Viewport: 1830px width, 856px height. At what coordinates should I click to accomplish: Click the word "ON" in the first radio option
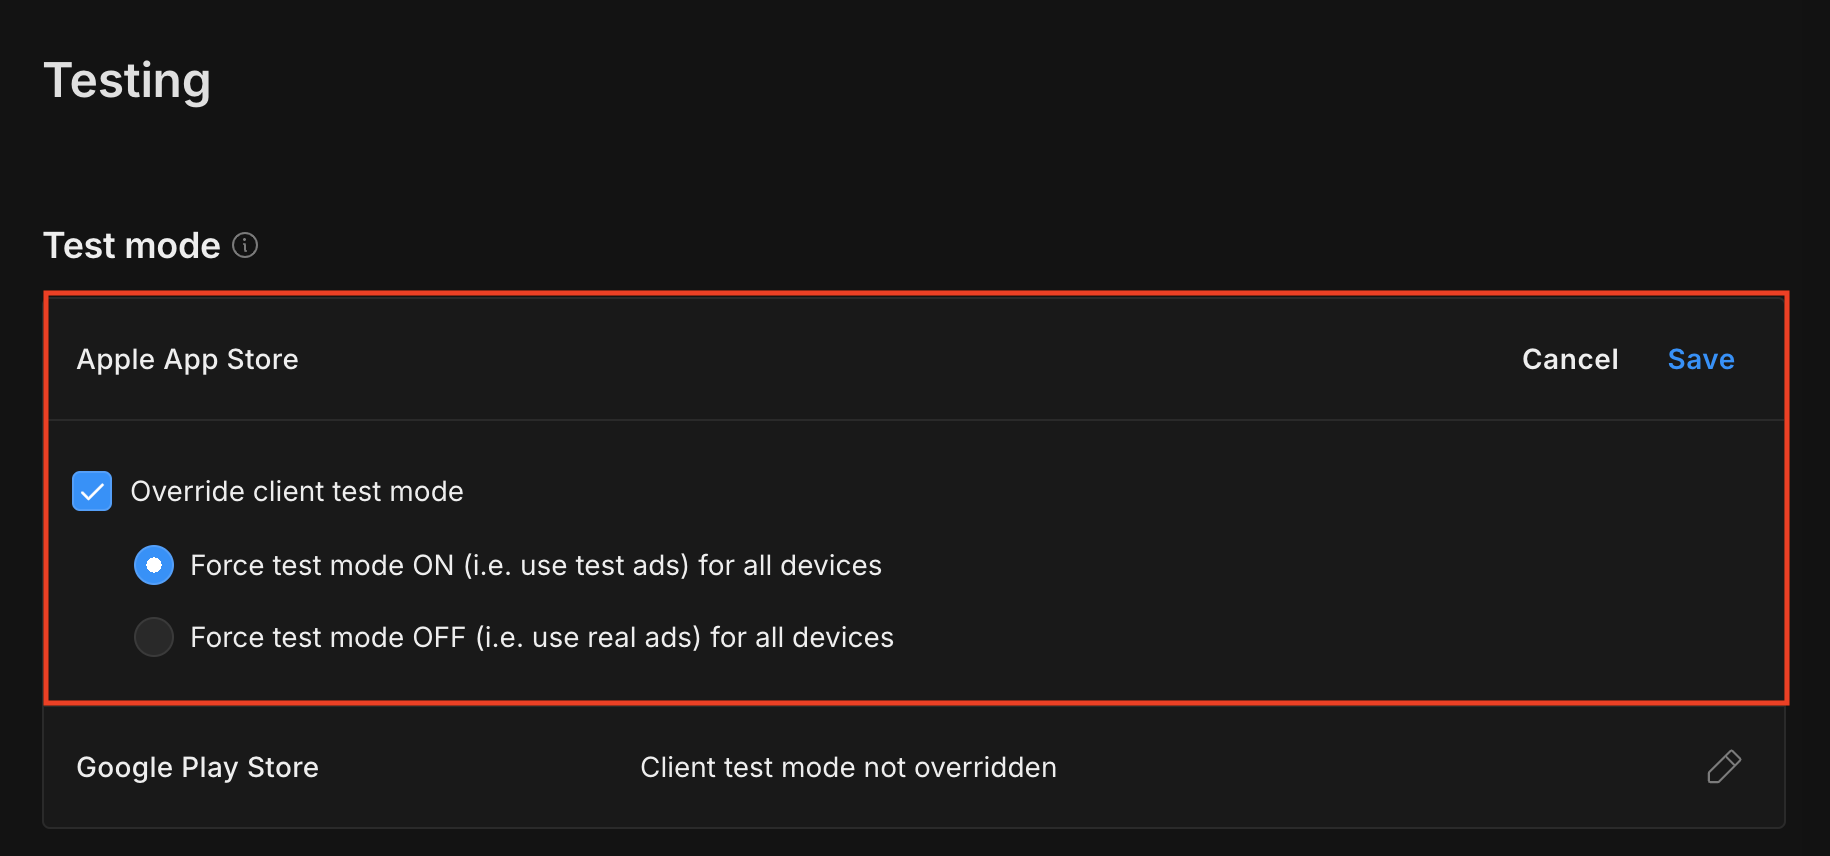point(433,565)
